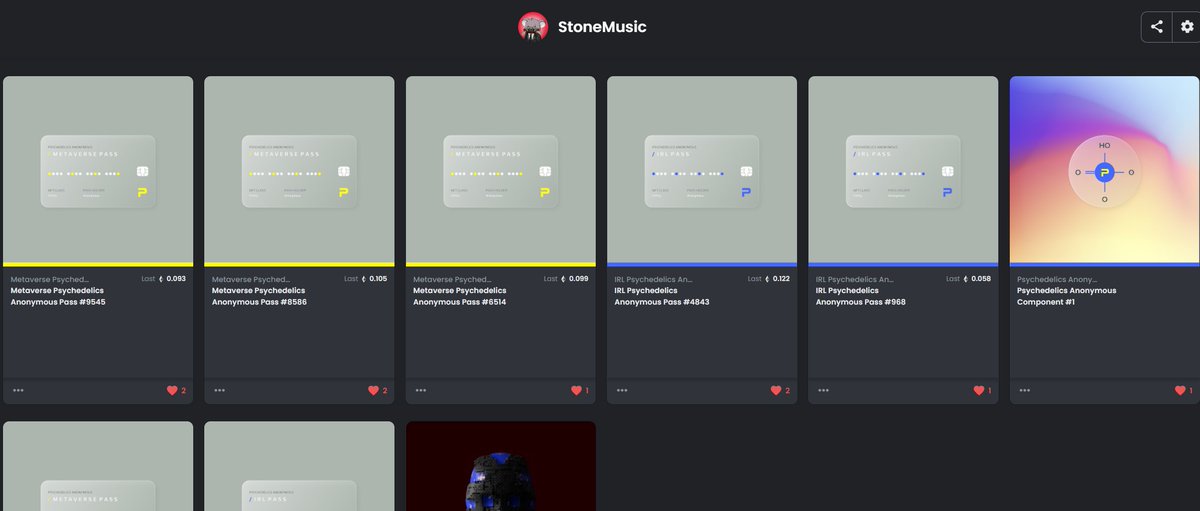Open more options on Pass #8586 card
1200x511 pixels.
coord(219,390)
